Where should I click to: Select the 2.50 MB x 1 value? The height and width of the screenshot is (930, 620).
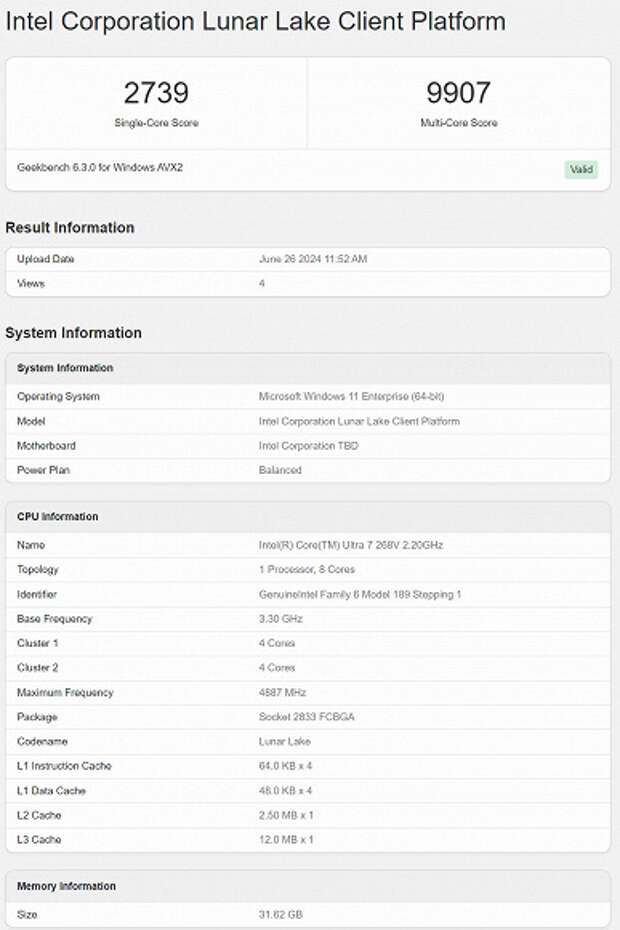pyautogui.click(x=286, y=815)
